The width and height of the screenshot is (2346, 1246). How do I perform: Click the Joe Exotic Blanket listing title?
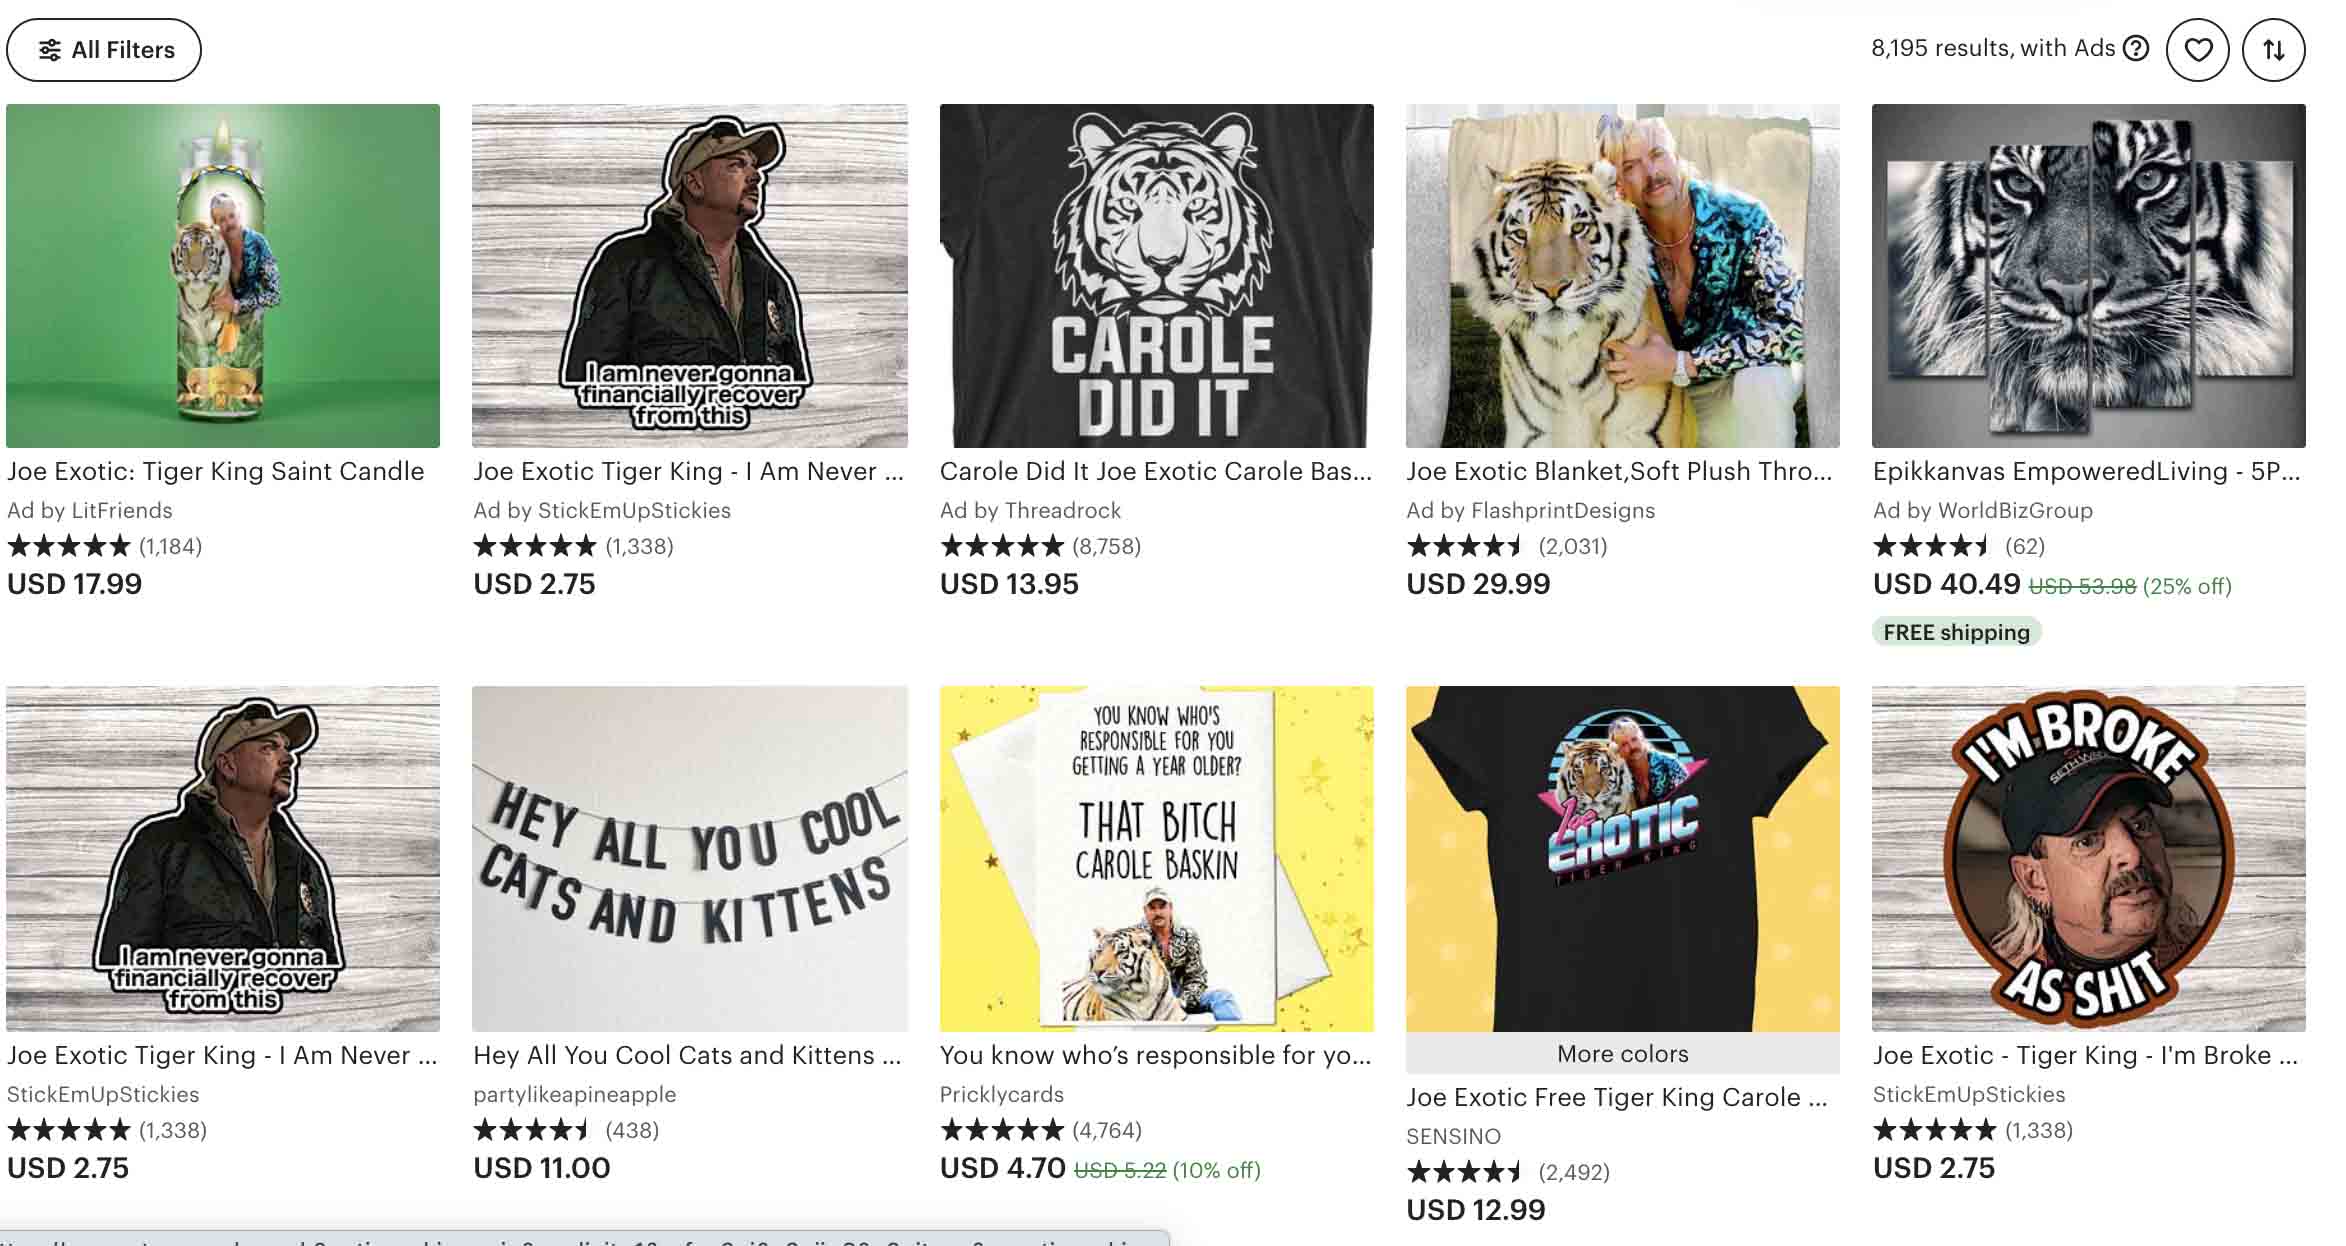[x=1619, y=472]
